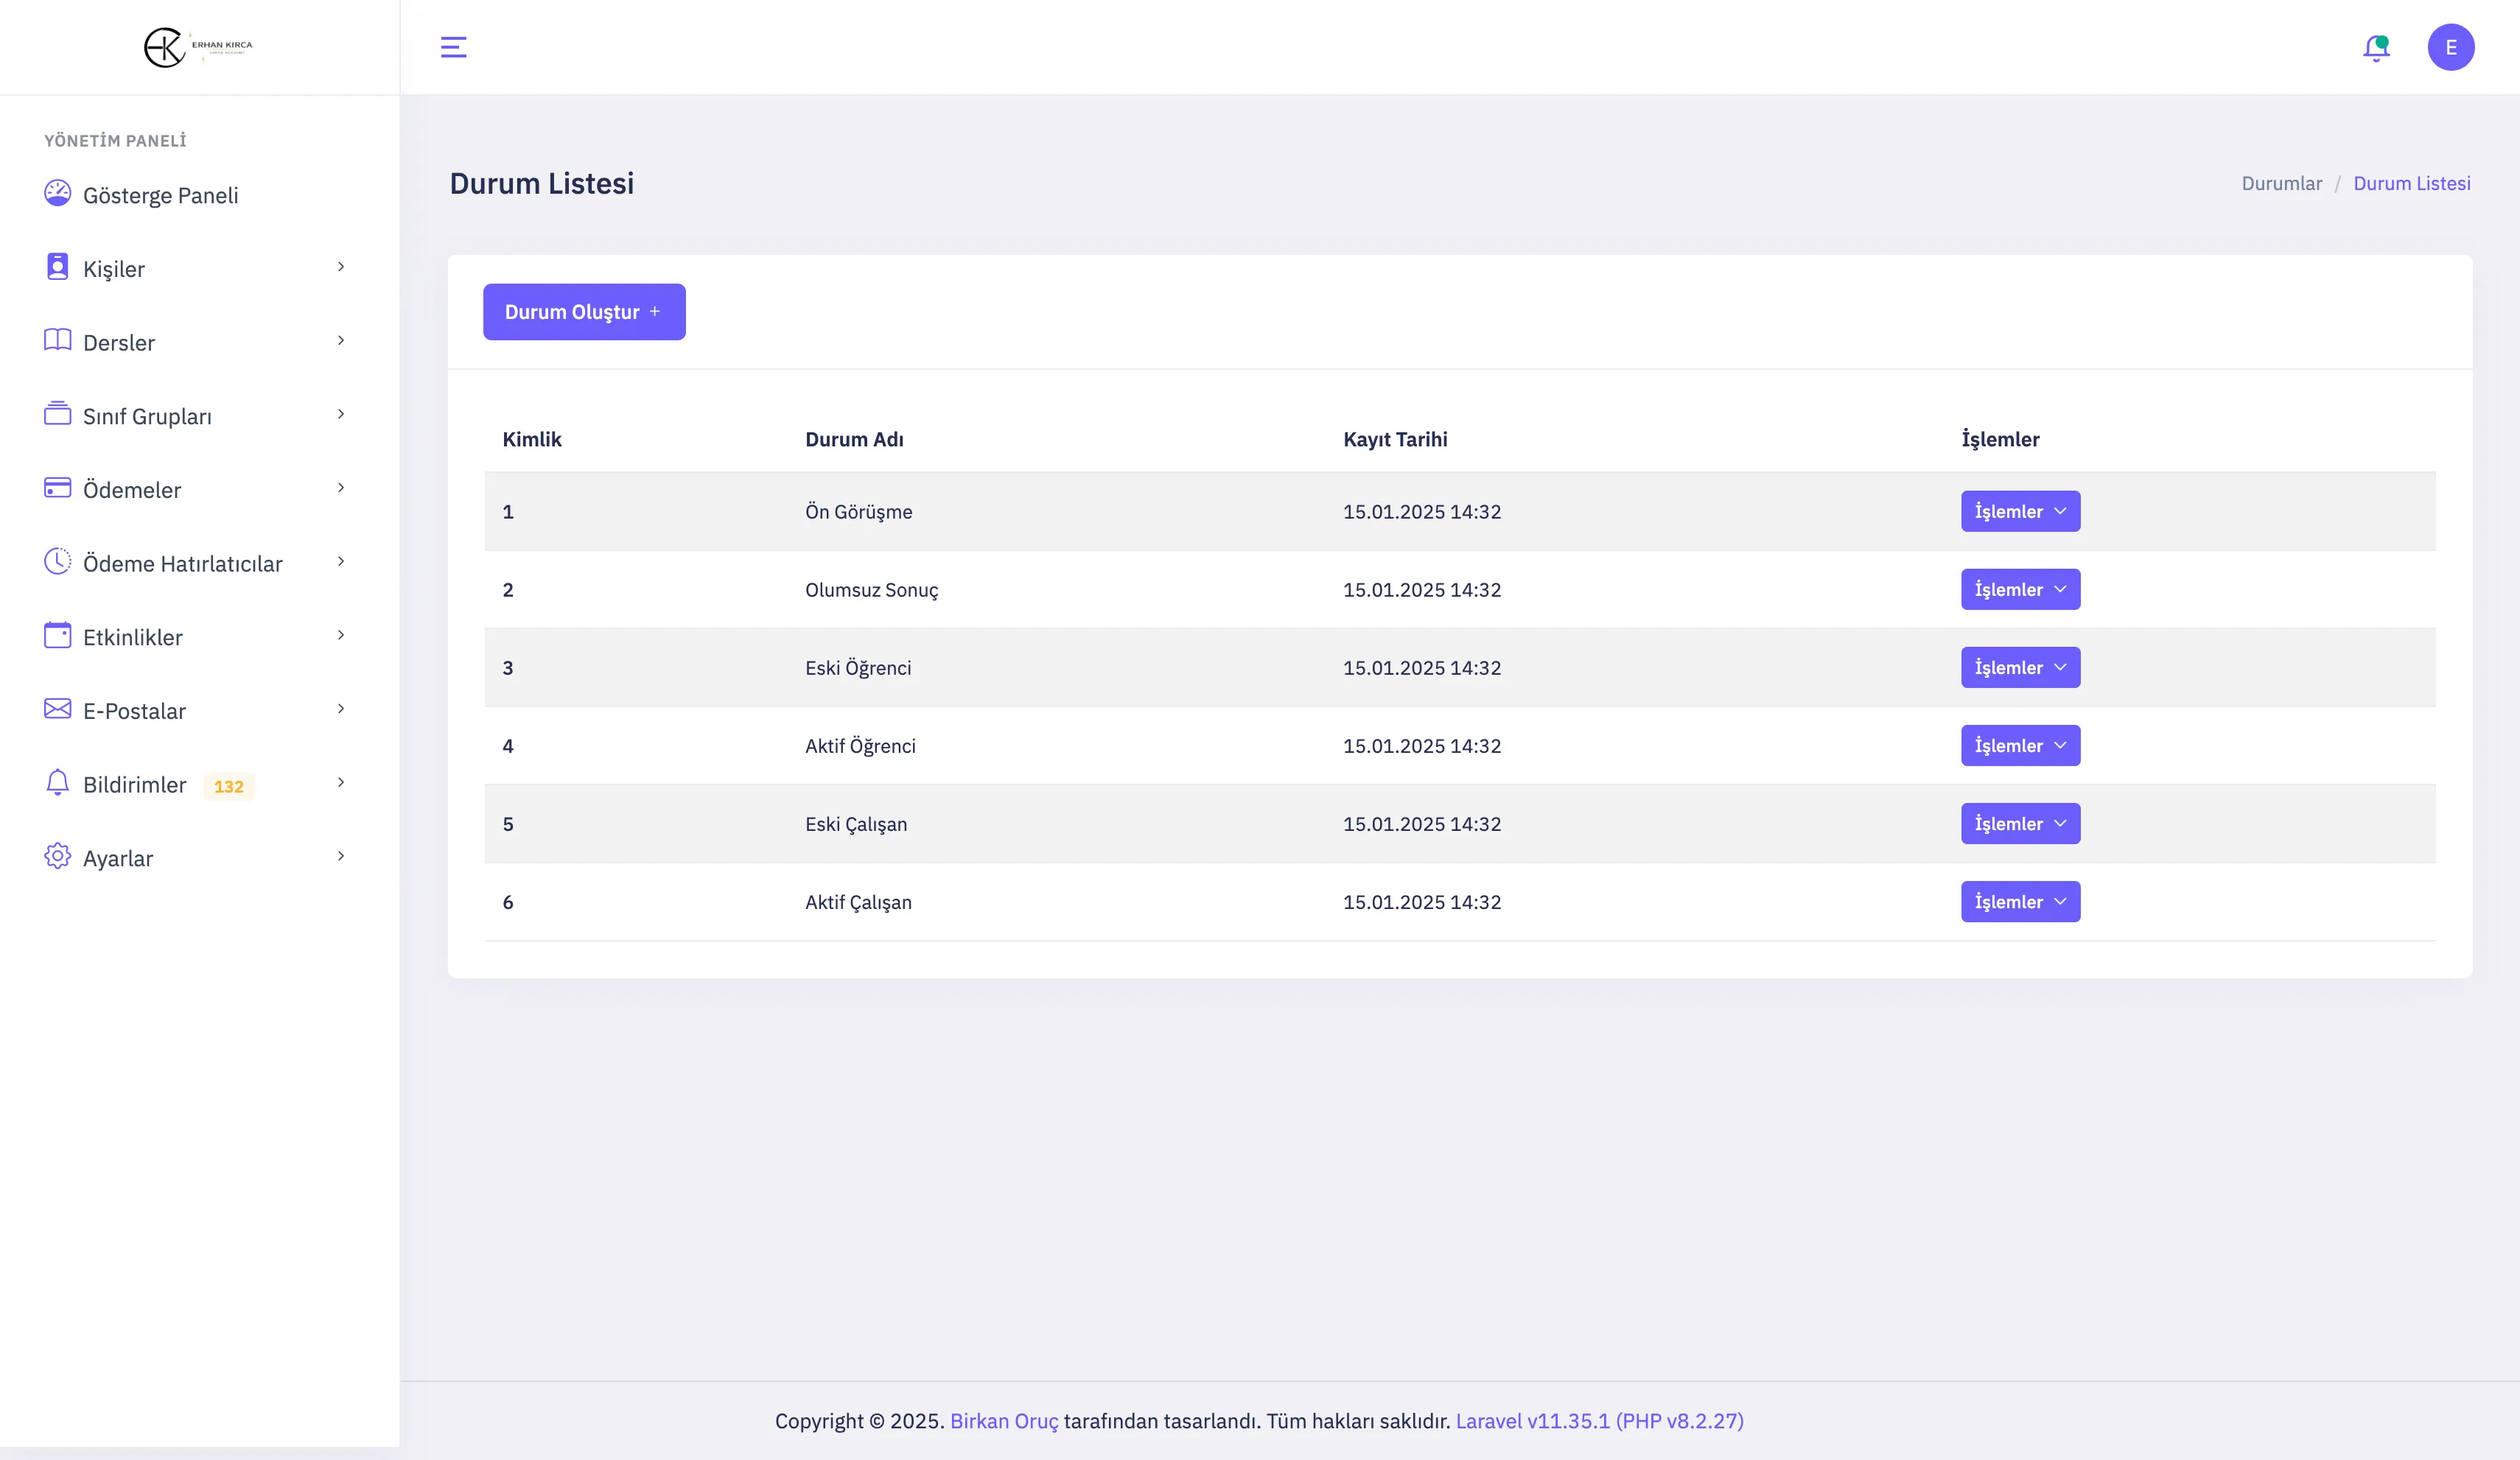Open İşlemler dropdown for Aktif Çalışan
2520x1460 pixels.
[x=2020, y=902]
